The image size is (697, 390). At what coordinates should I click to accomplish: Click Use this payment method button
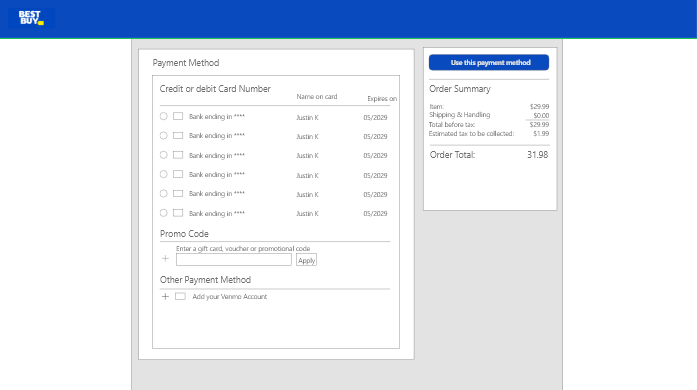pyautogui.click(x=489, y=63)
